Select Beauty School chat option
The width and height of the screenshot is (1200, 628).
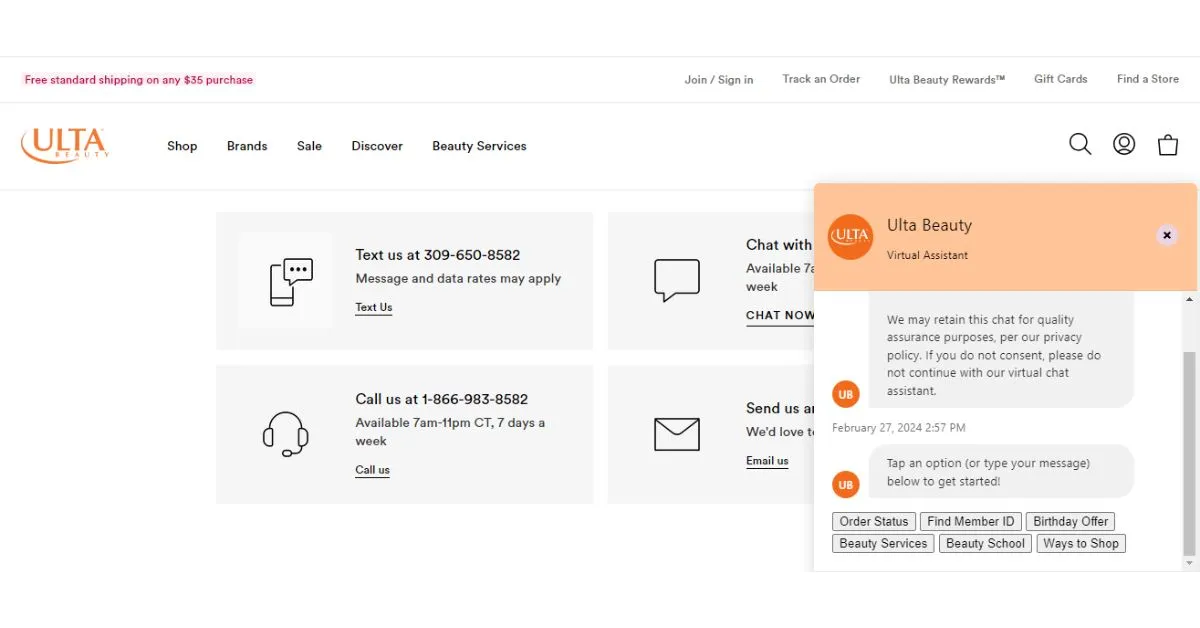(x=985, y=543)
